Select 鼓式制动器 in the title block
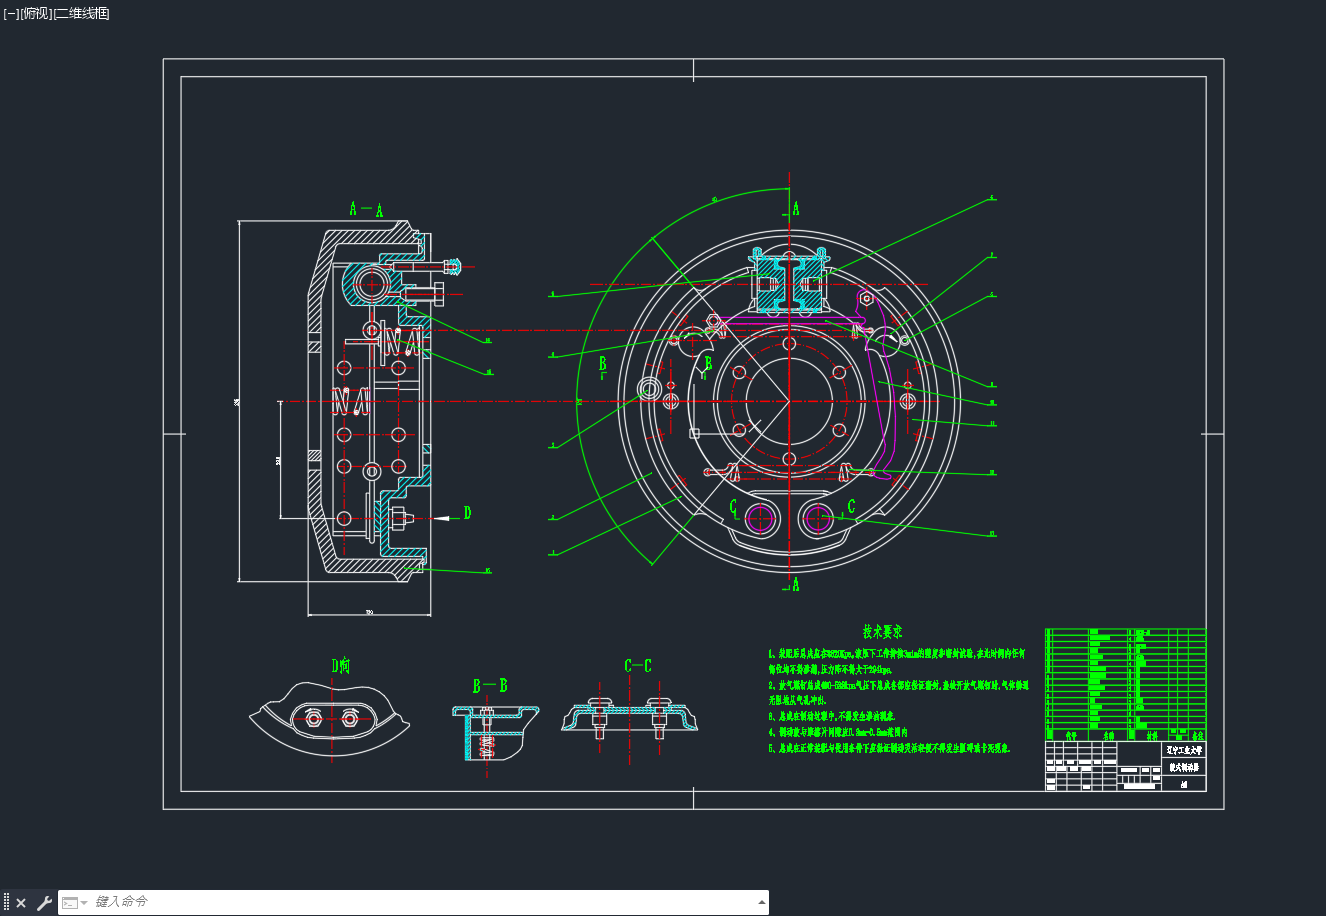This screenshot has width=1326, height=916. (x=1186, y=768)
